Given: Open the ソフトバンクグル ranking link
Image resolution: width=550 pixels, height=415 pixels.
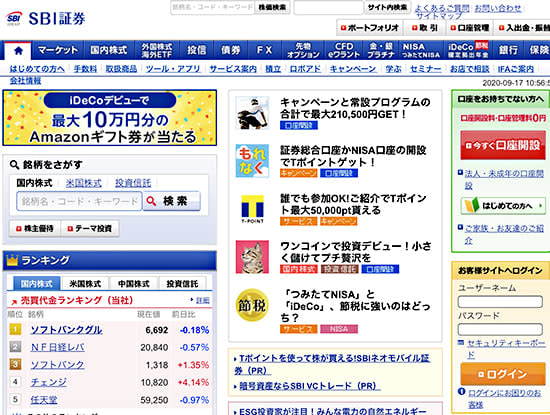Looking at the screenshot, I should pos(66,330).
